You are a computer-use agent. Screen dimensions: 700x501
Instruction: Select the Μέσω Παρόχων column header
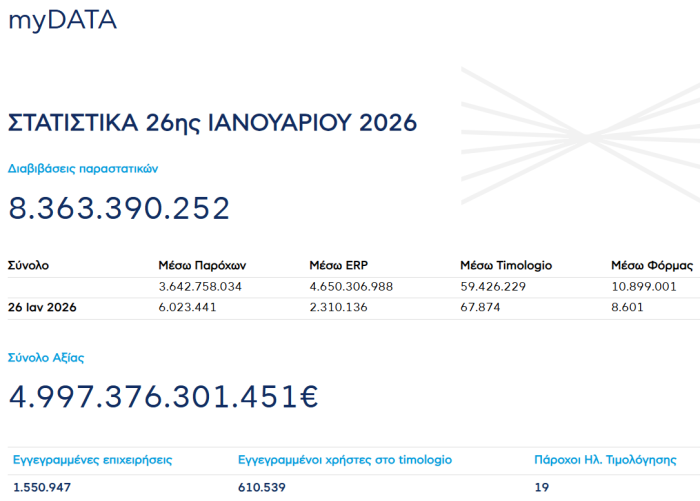[202, 266]
